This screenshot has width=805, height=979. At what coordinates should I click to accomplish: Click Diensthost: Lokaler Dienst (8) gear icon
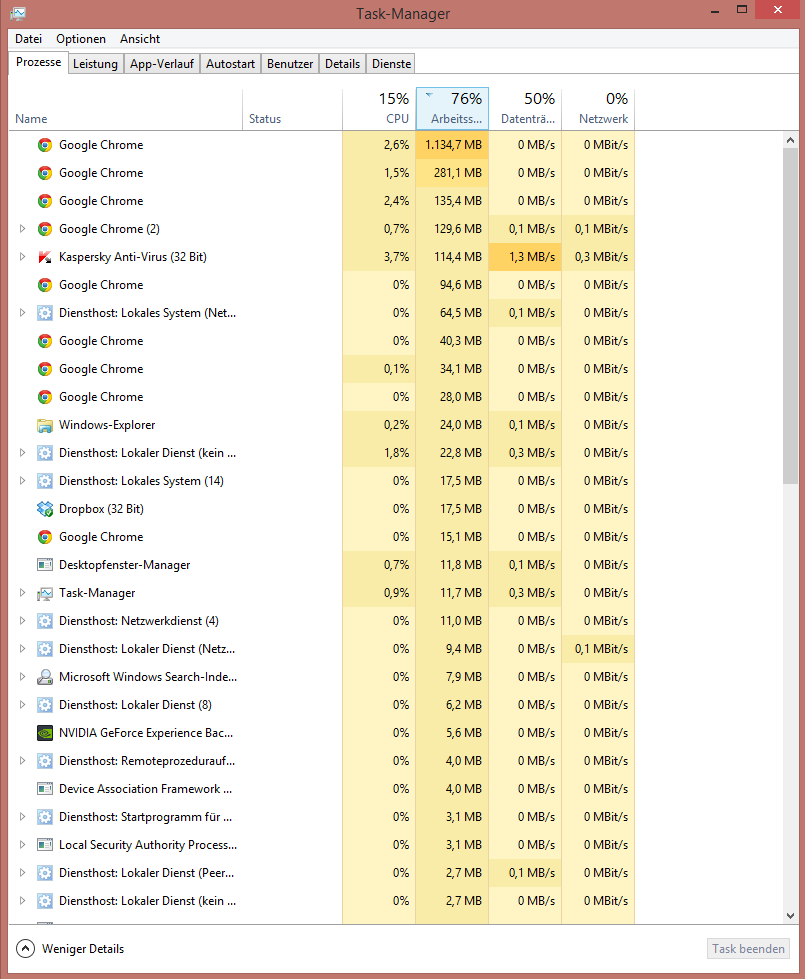click(x=44, y=705)
